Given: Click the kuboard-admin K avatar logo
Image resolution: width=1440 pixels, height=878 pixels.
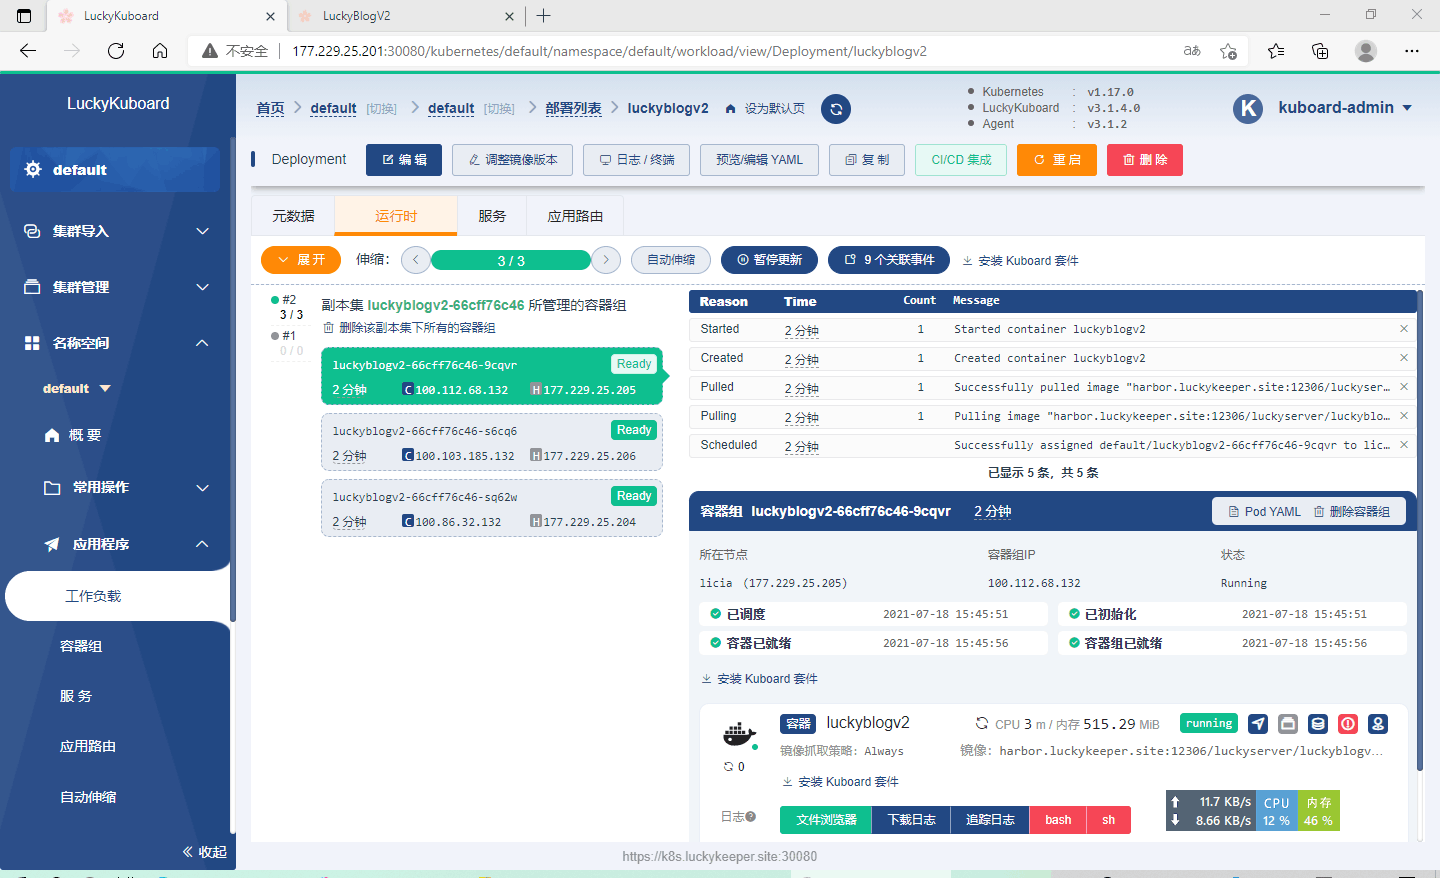Looking at the screenshot, I should 1248,109.
